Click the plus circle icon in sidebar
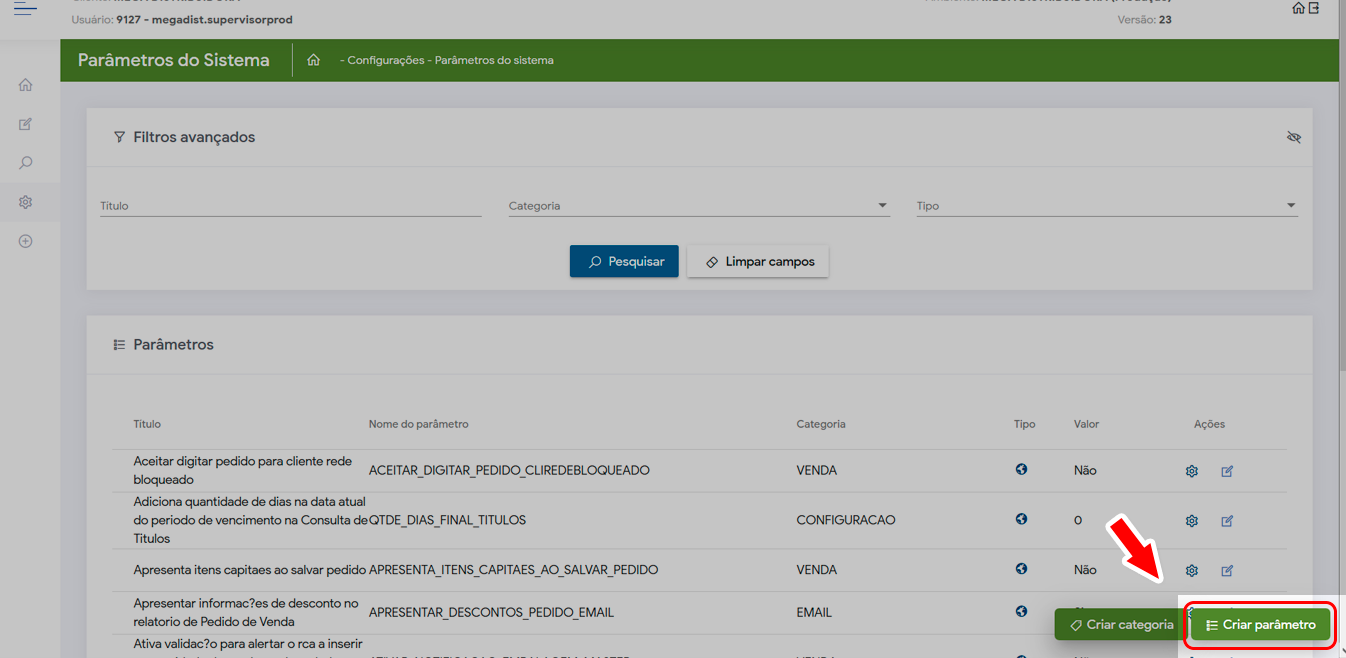This screenshot has width=1346, height=658. click(26, 241)
